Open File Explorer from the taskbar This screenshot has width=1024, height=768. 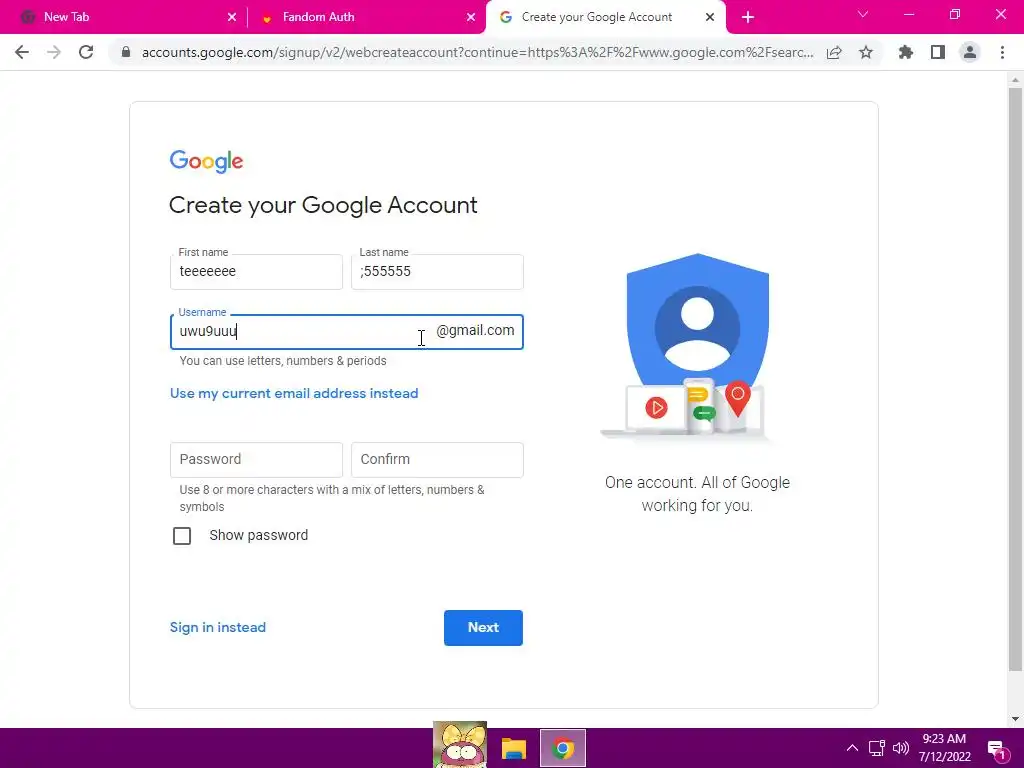514,748
